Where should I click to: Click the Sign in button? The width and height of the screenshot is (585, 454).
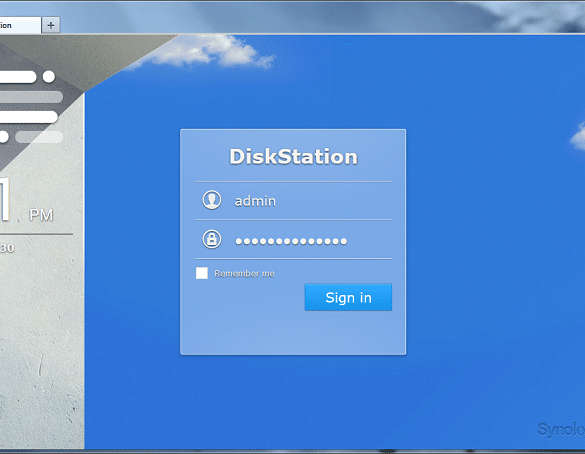point(348,297)
